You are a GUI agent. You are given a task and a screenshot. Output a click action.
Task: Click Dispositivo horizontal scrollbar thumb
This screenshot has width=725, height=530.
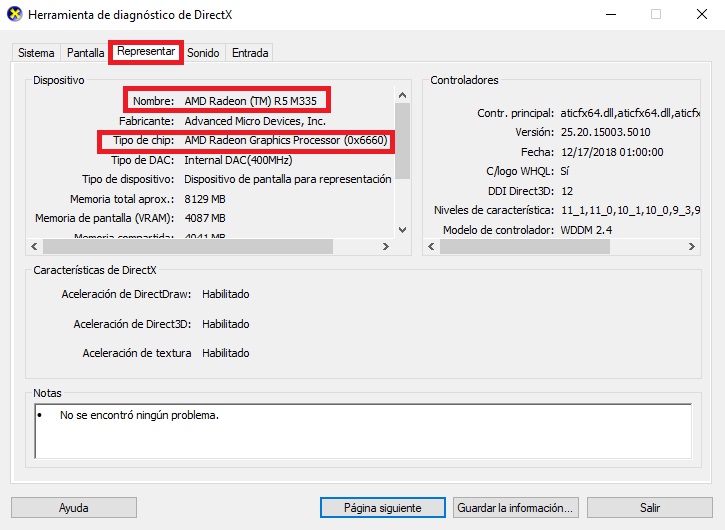[188, 247]
